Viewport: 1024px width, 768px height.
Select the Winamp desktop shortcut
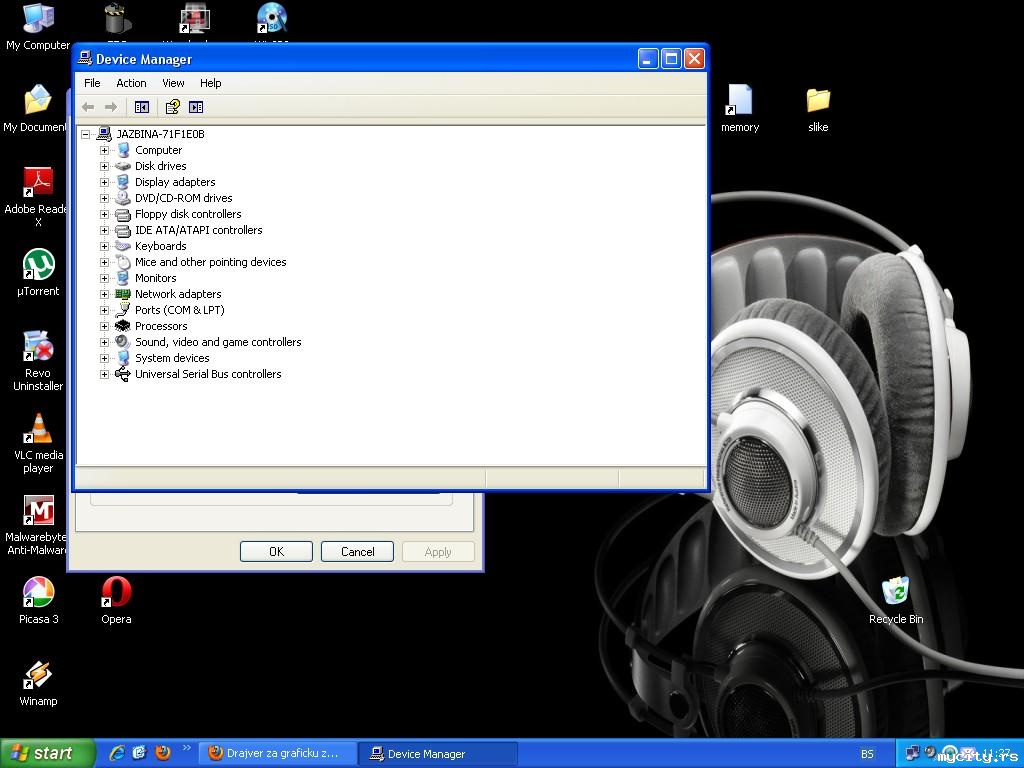tap(38, 676)
